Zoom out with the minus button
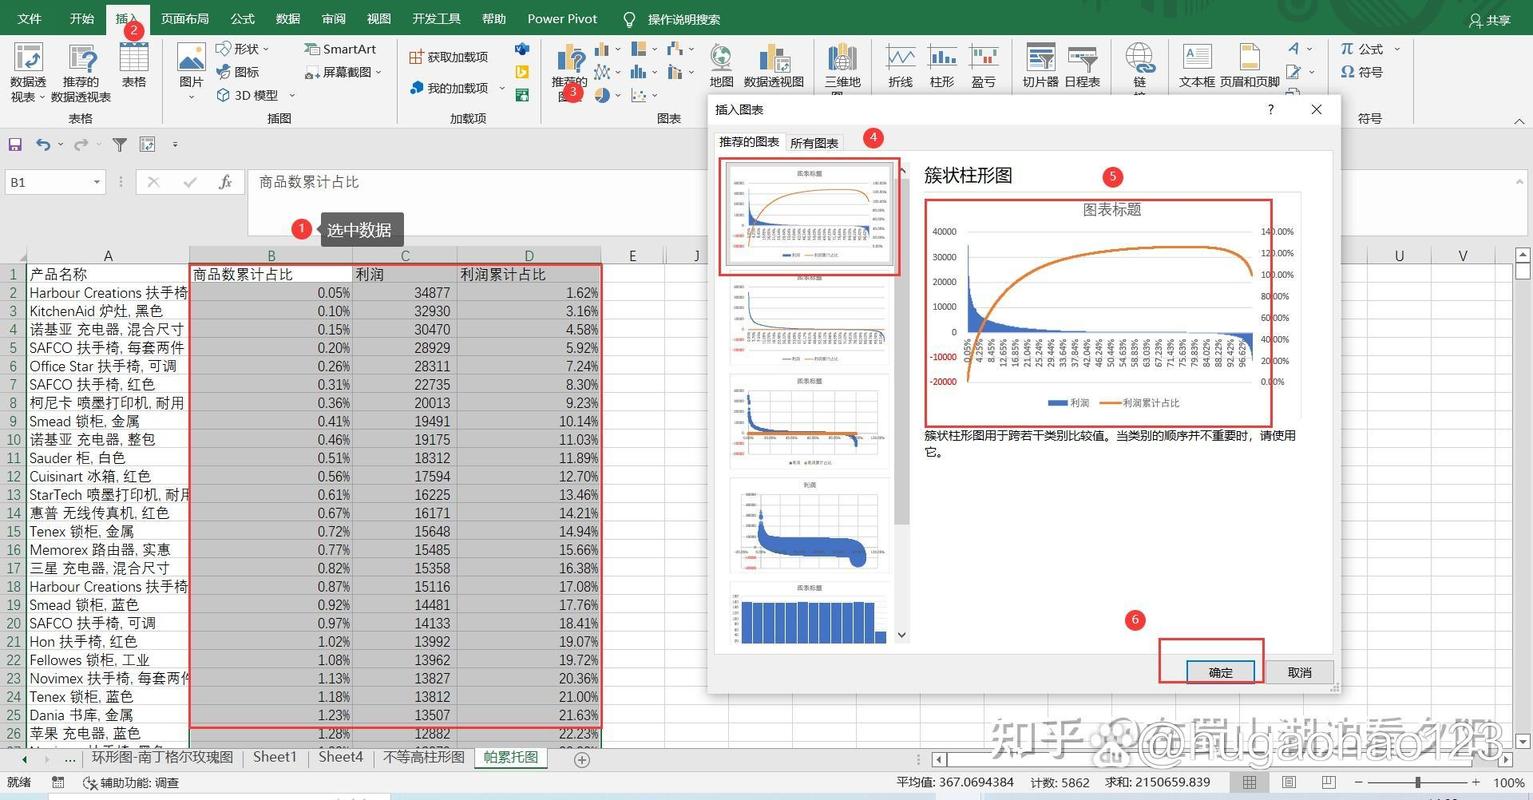The height and width of the screenshot is (800, 1533). (x=1361, y=783)
